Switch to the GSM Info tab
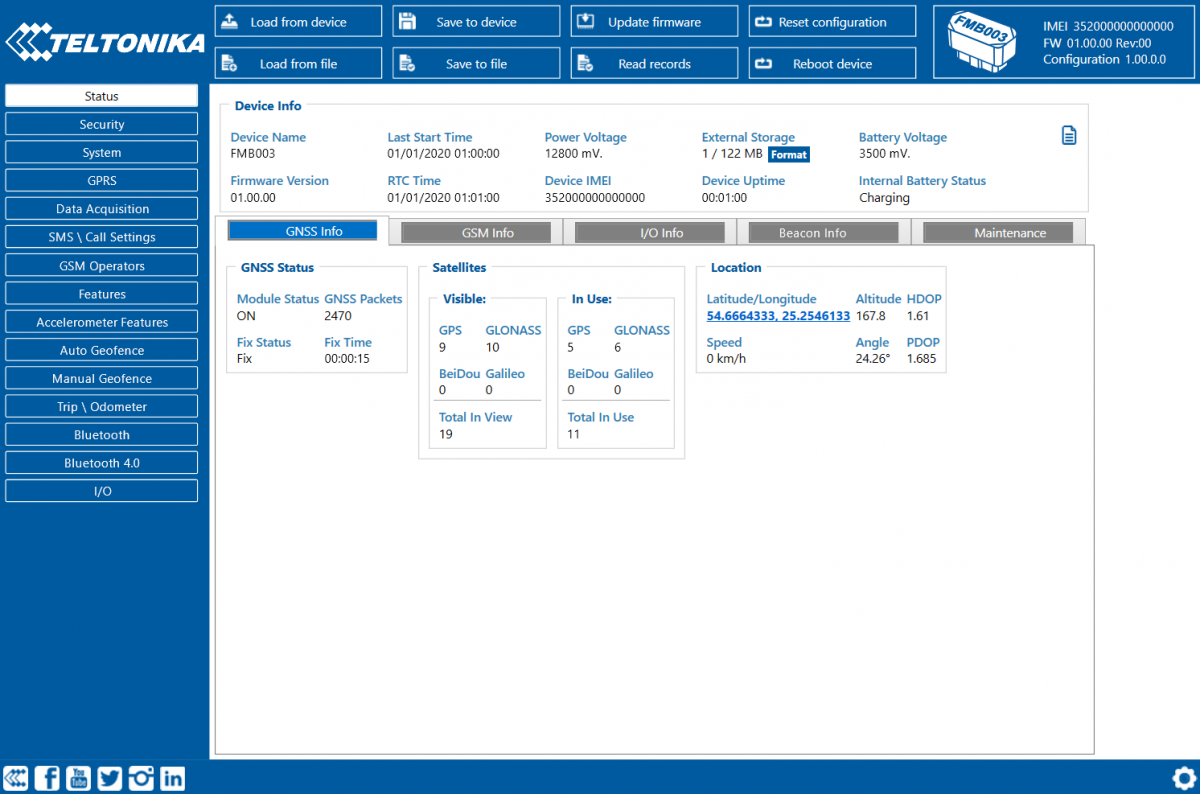Viewport: 1200px width, 794px height. [x=475, y=231]
